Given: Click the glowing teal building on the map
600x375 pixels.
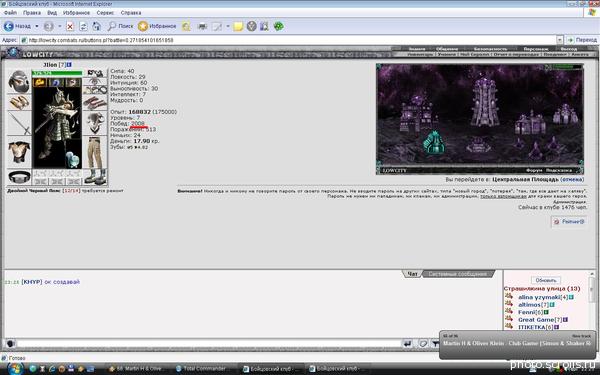Looking at the screenshot, I should [433, 142].
